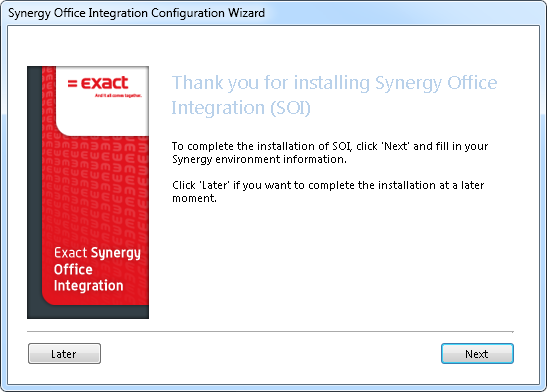Click the quoted word 'Later' in instructions
This screenshot has height=392, width=547.
click(x=215, y=185)
